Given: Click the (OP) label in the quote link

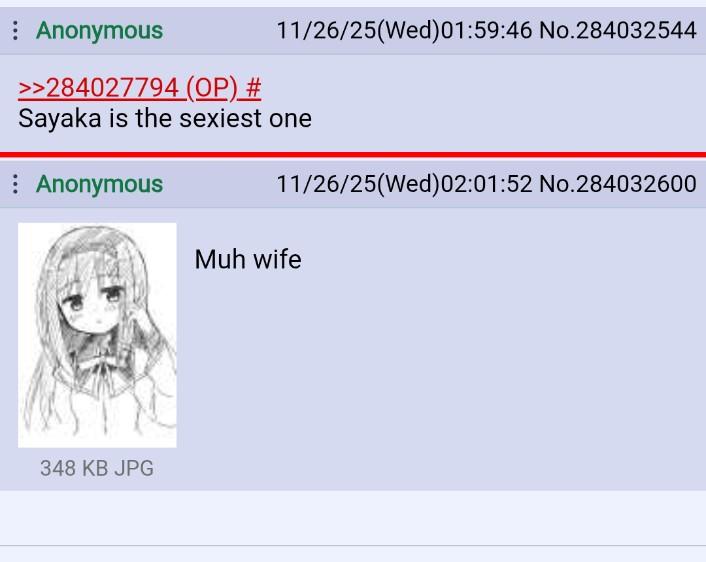Looking at the screenshot, I should coord(211,87).
